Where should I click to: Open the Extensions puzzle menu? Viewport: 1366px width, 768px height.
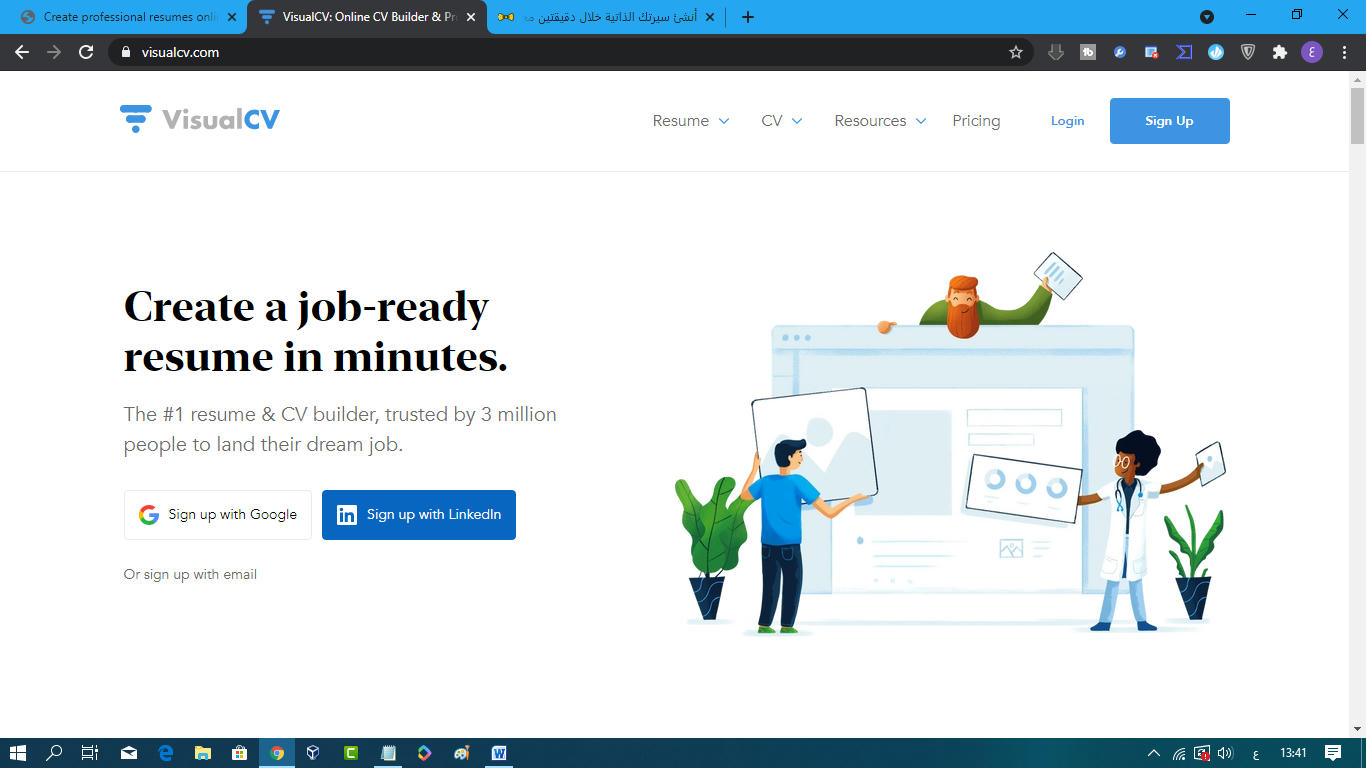[x=1280, y=52]
